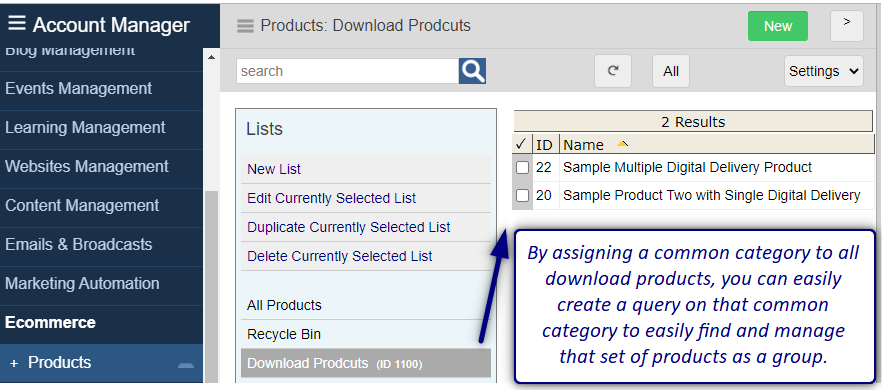Sort by ID column header

(544, 145)
